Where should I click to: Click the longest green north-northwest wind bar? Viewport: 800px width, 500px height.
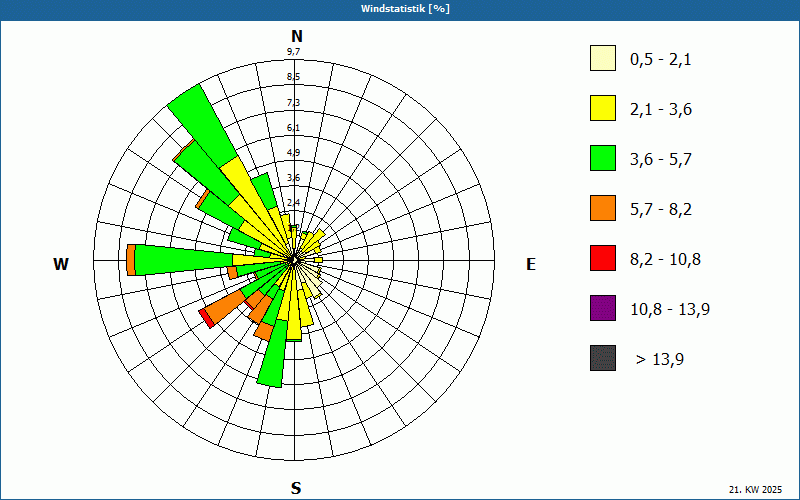coord(203,125)
